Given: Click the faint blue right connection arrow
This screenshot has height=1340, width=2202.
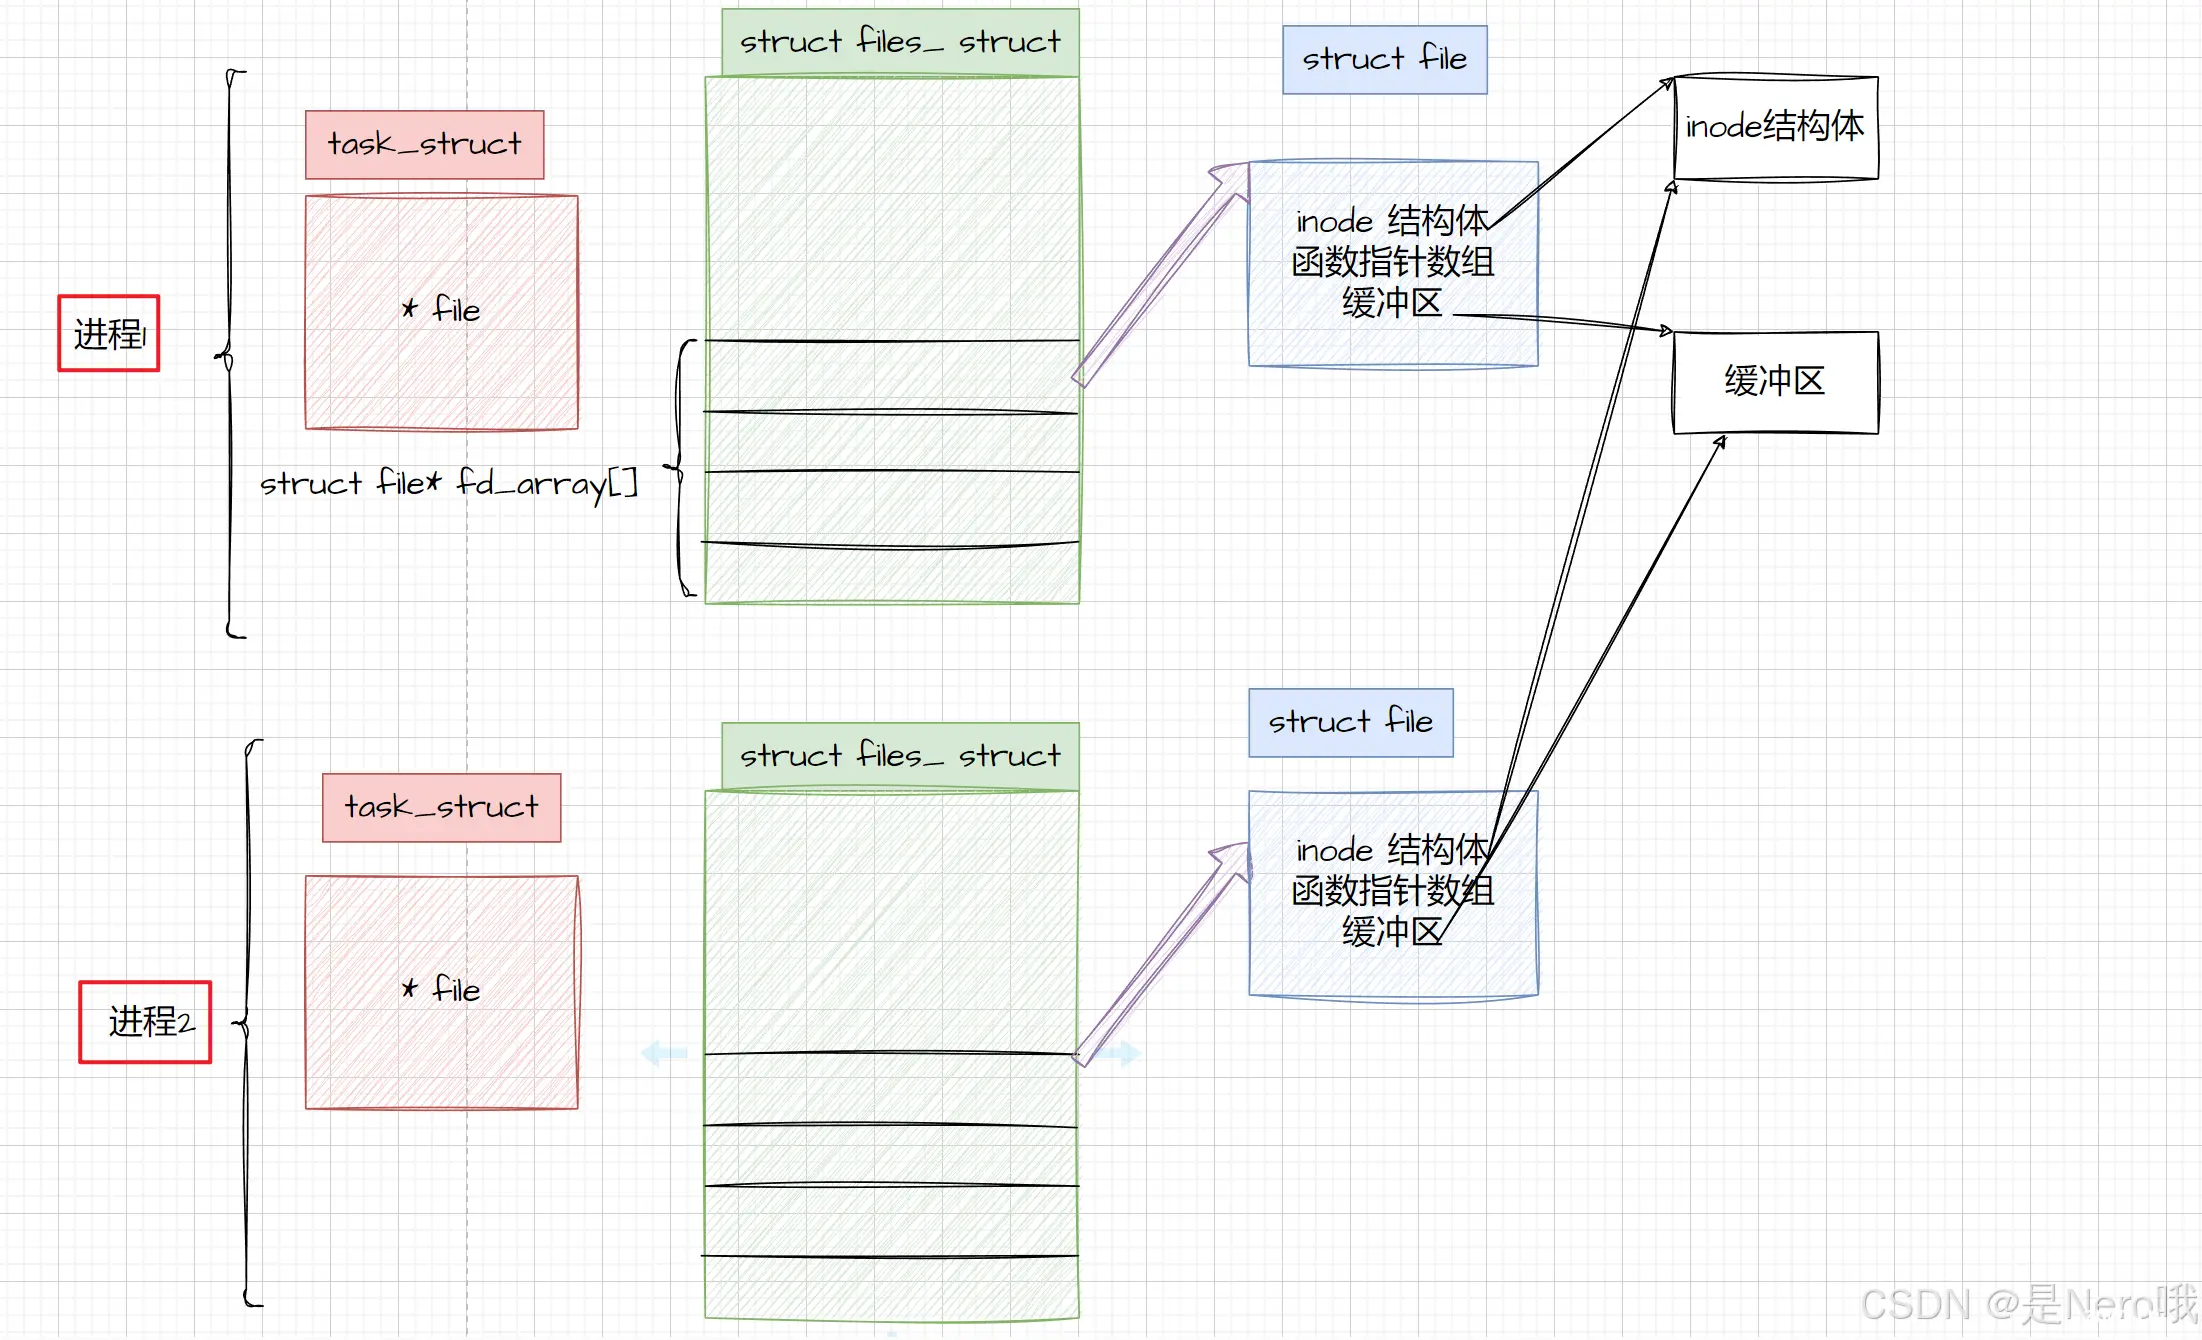Looking at the screenshot, I should 1116,1053.
